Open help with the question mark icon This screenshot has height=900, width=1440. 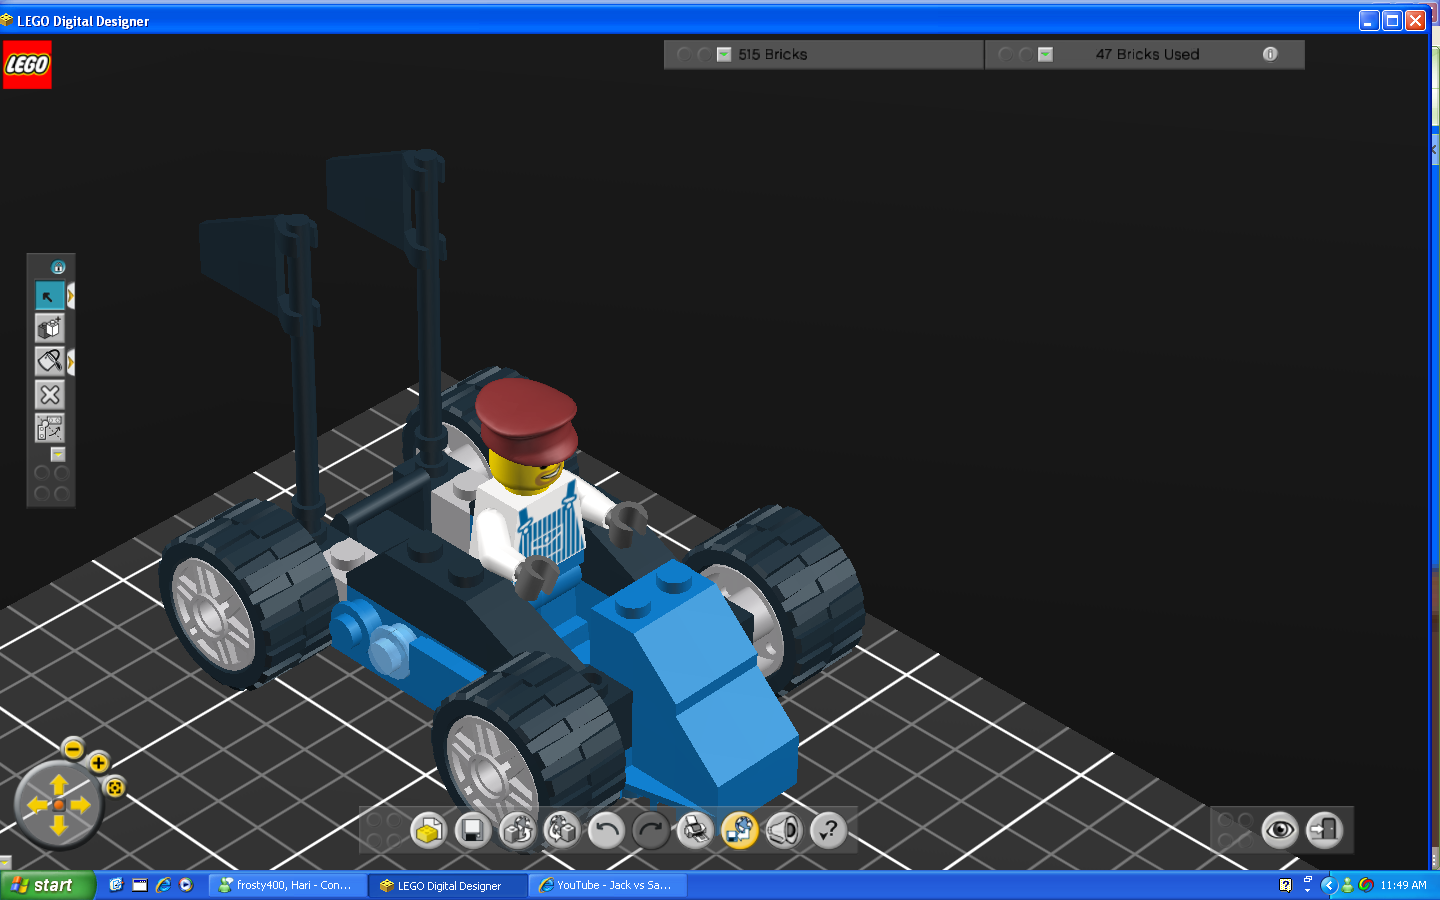[x=829, y=830]
